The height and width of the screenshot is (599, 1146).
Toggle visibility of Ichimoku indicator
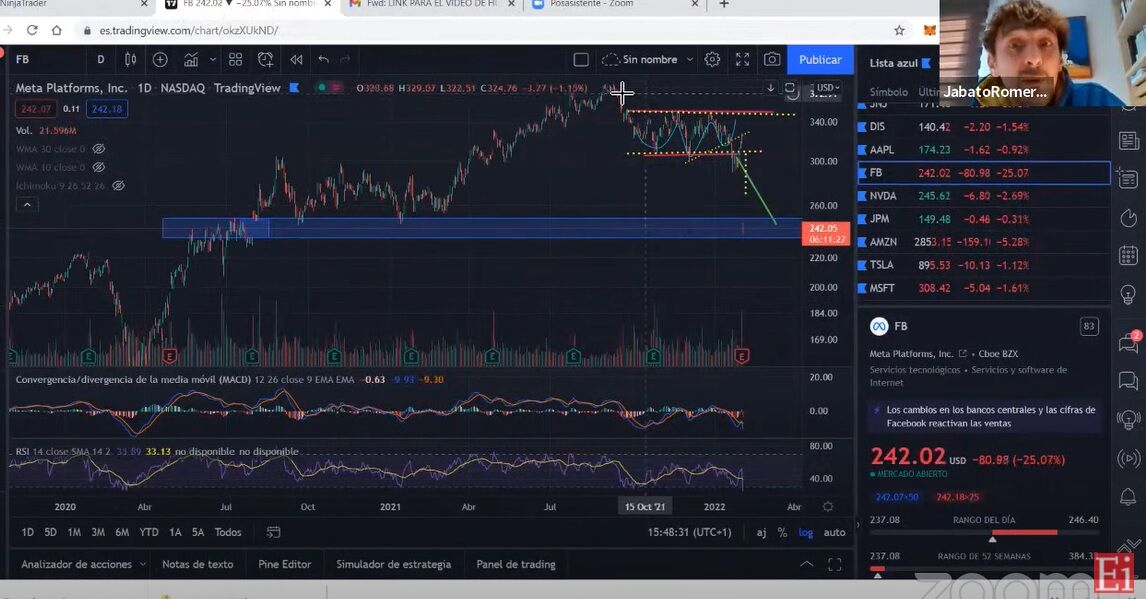[118, 186]
